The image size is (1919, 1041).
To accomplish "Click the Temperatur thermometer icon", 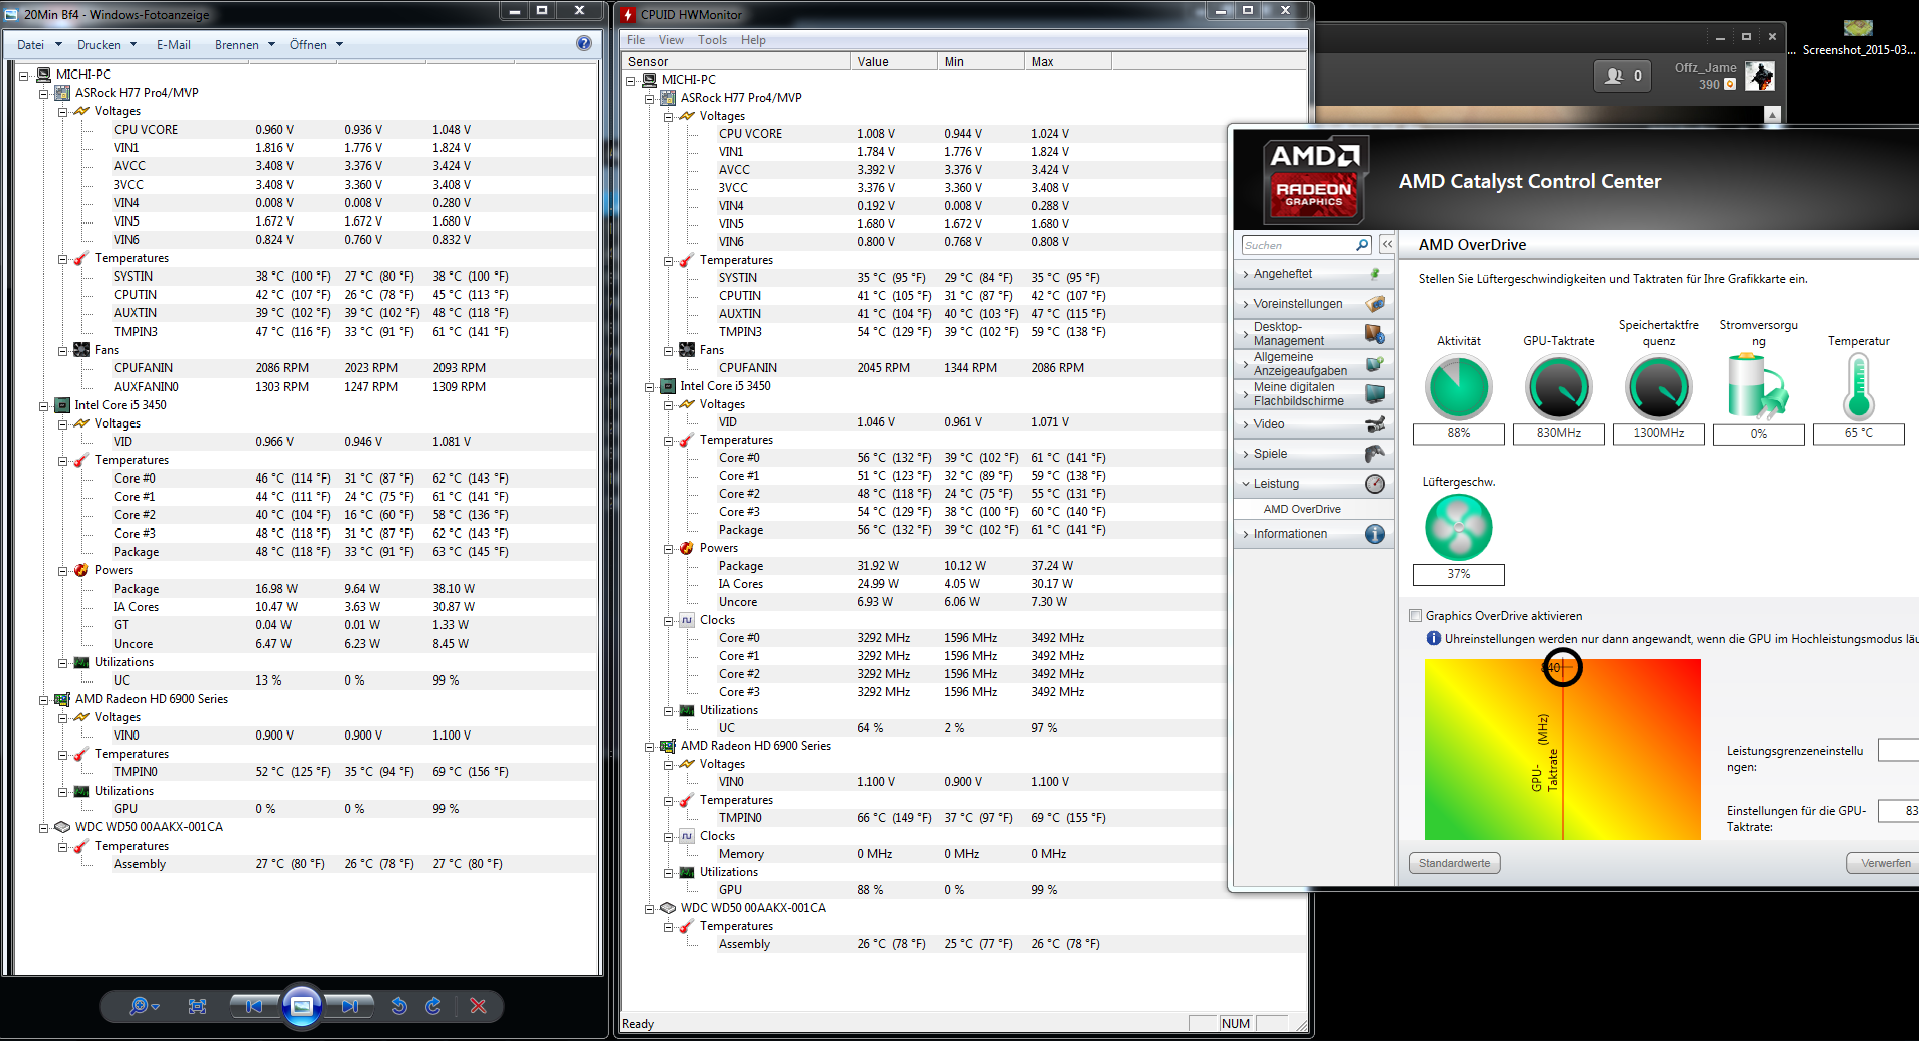I will tap(1859, 387).
